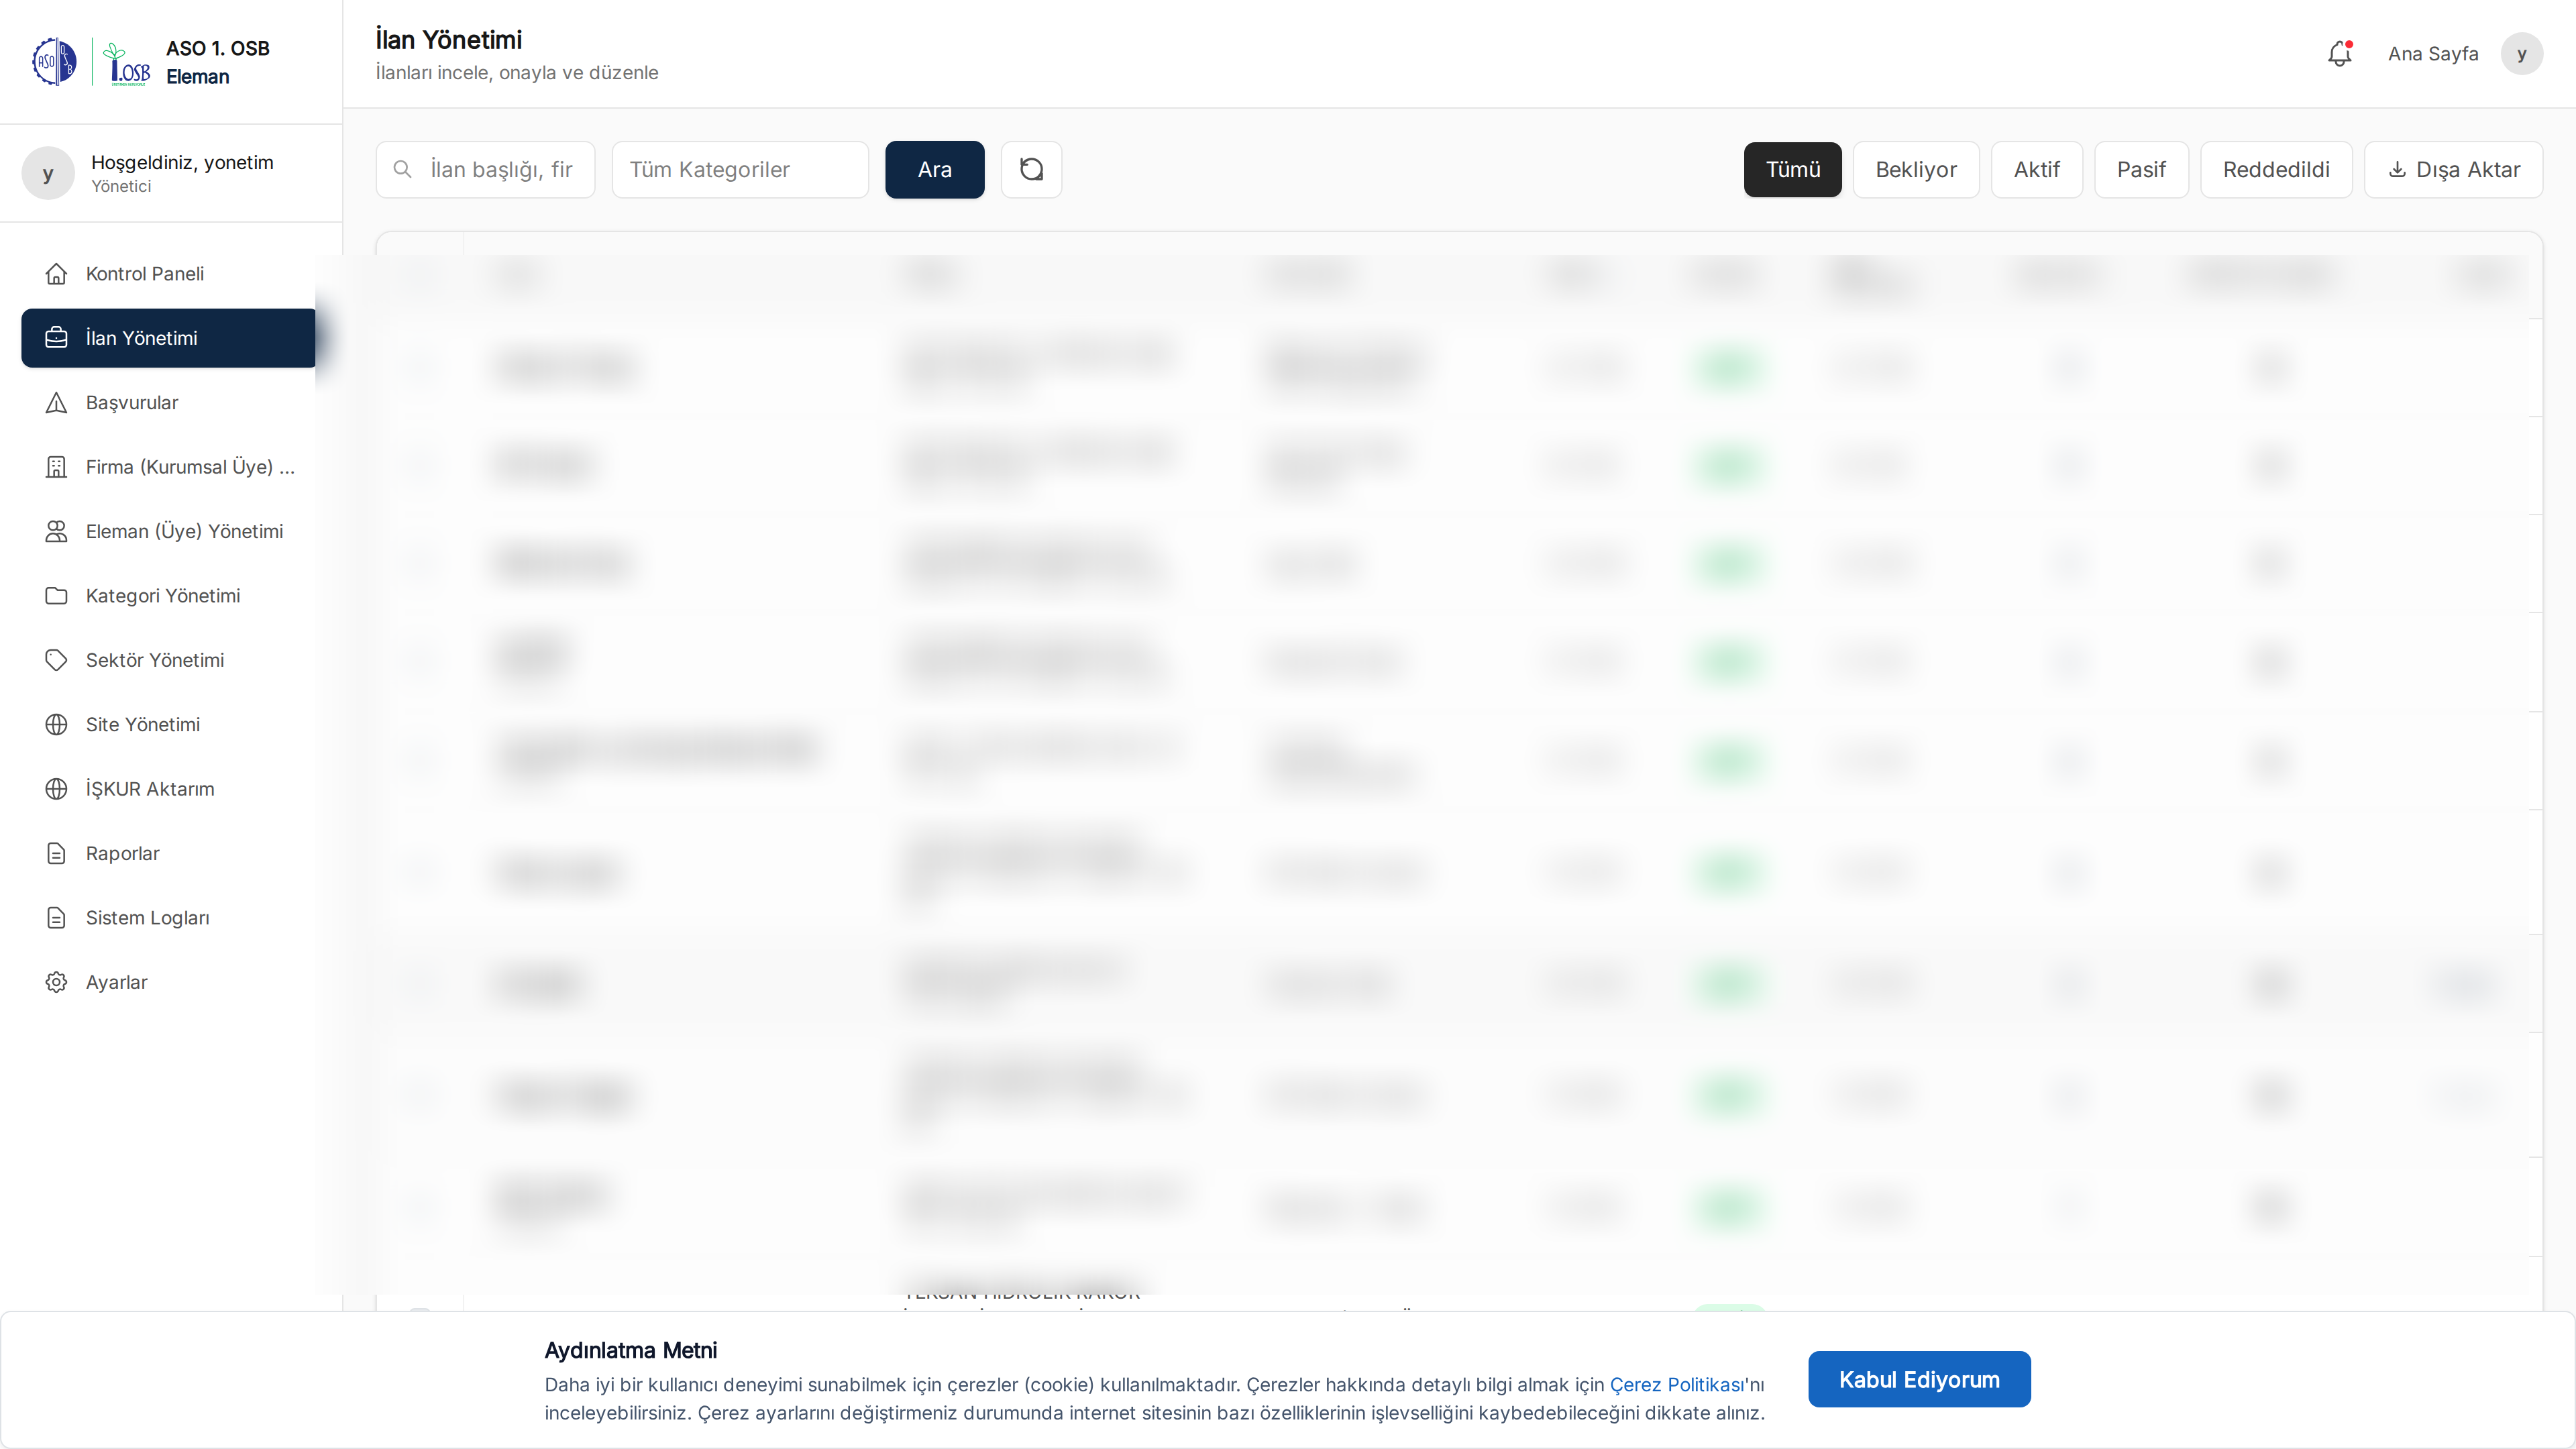The width and height of the screenshot is (2576, 1449).
Task: Open İŞKUR Aktarım page
Action: point(150,789)
